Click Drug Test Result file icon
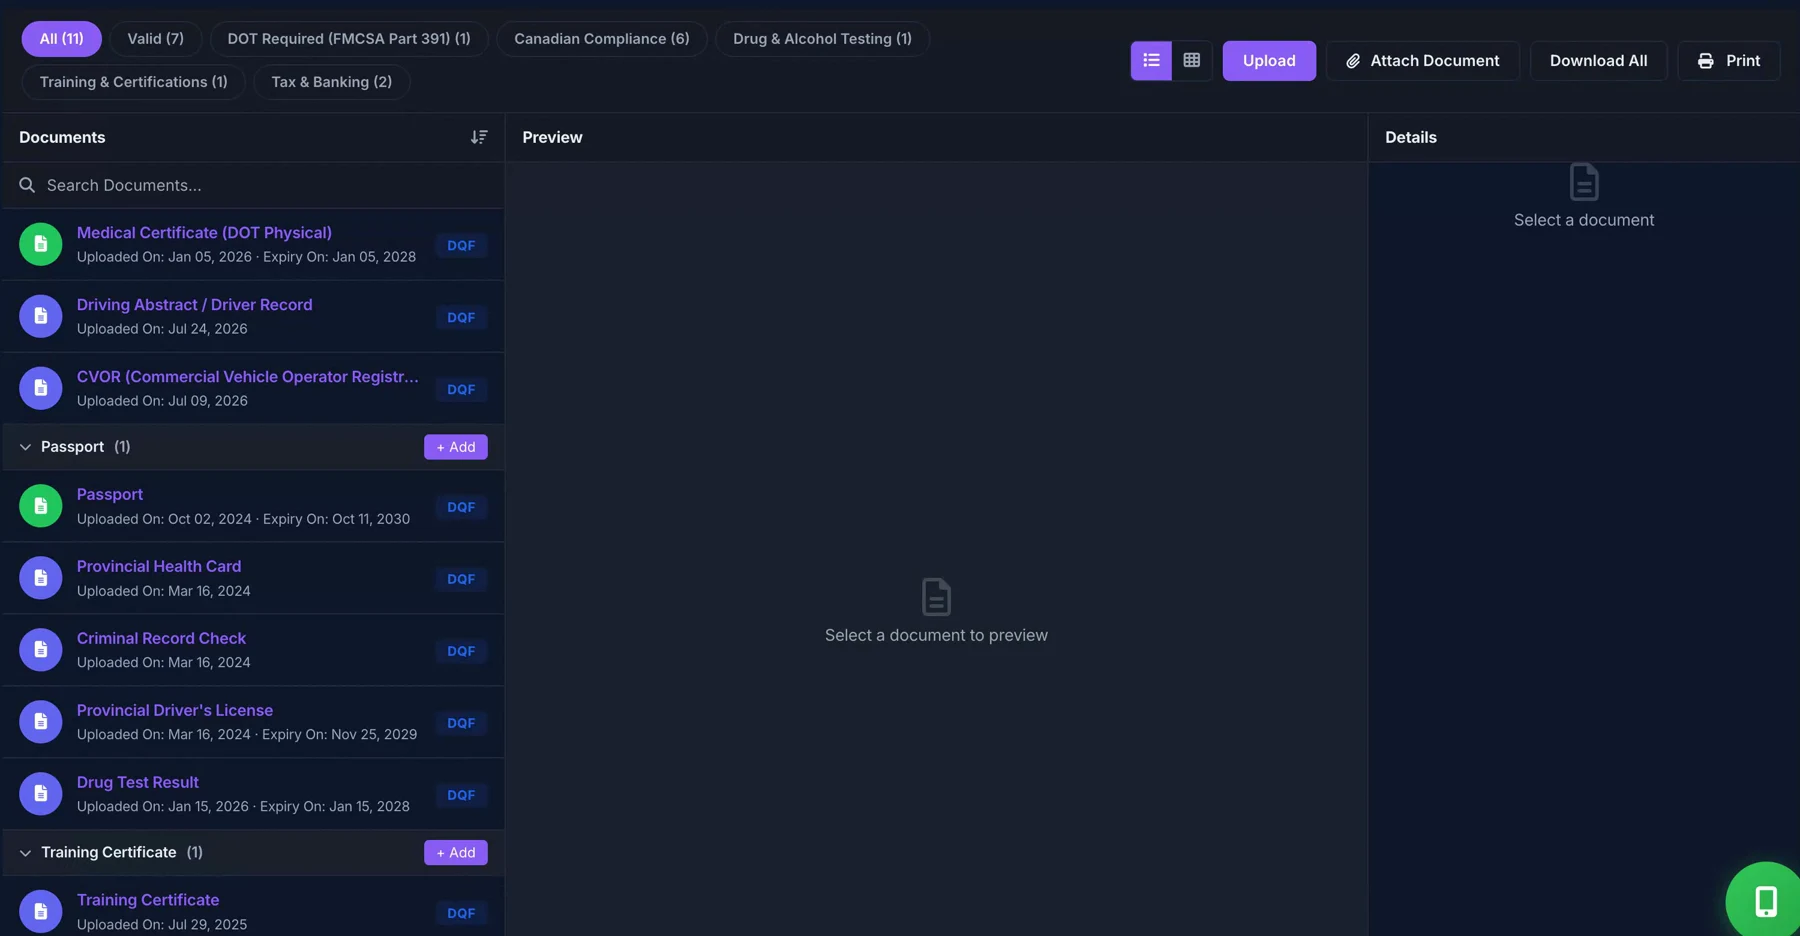 [41, 794]
